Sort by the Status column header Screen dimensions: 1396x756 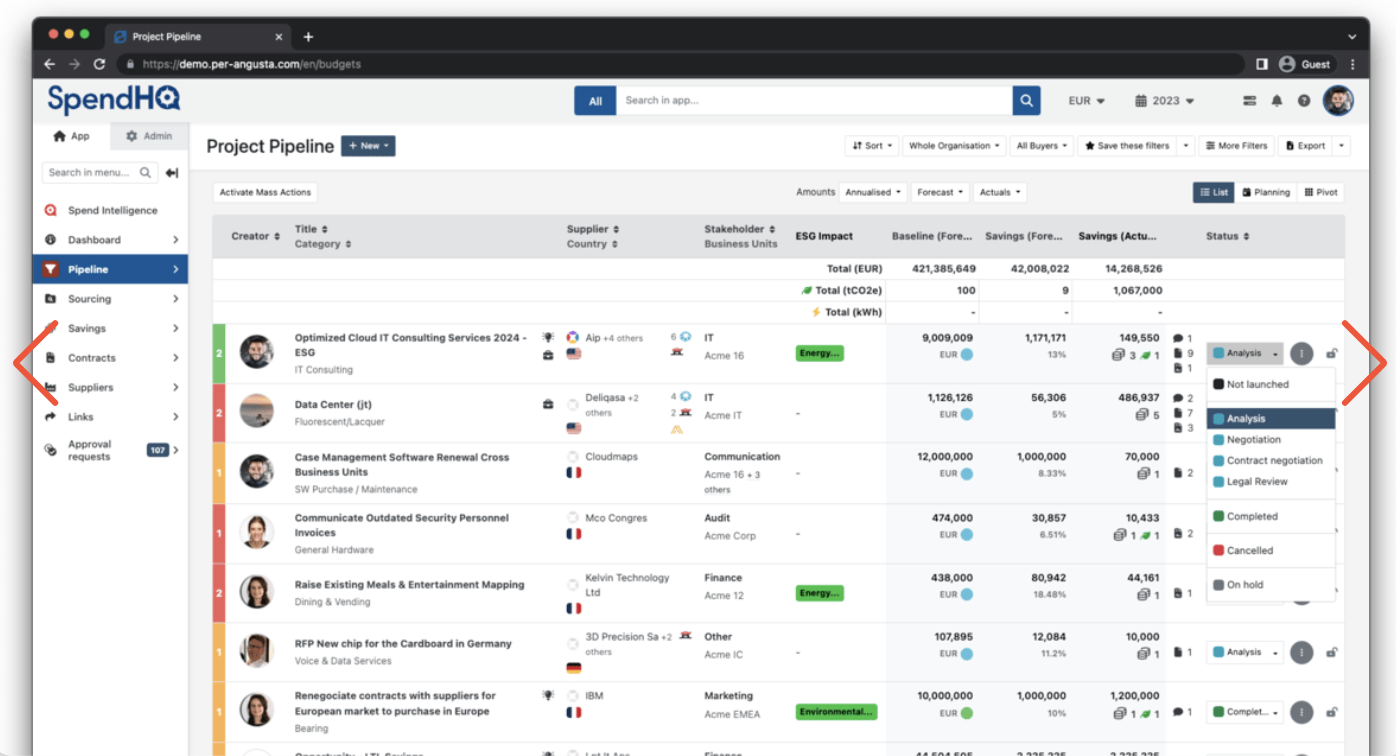point(1228,236)
